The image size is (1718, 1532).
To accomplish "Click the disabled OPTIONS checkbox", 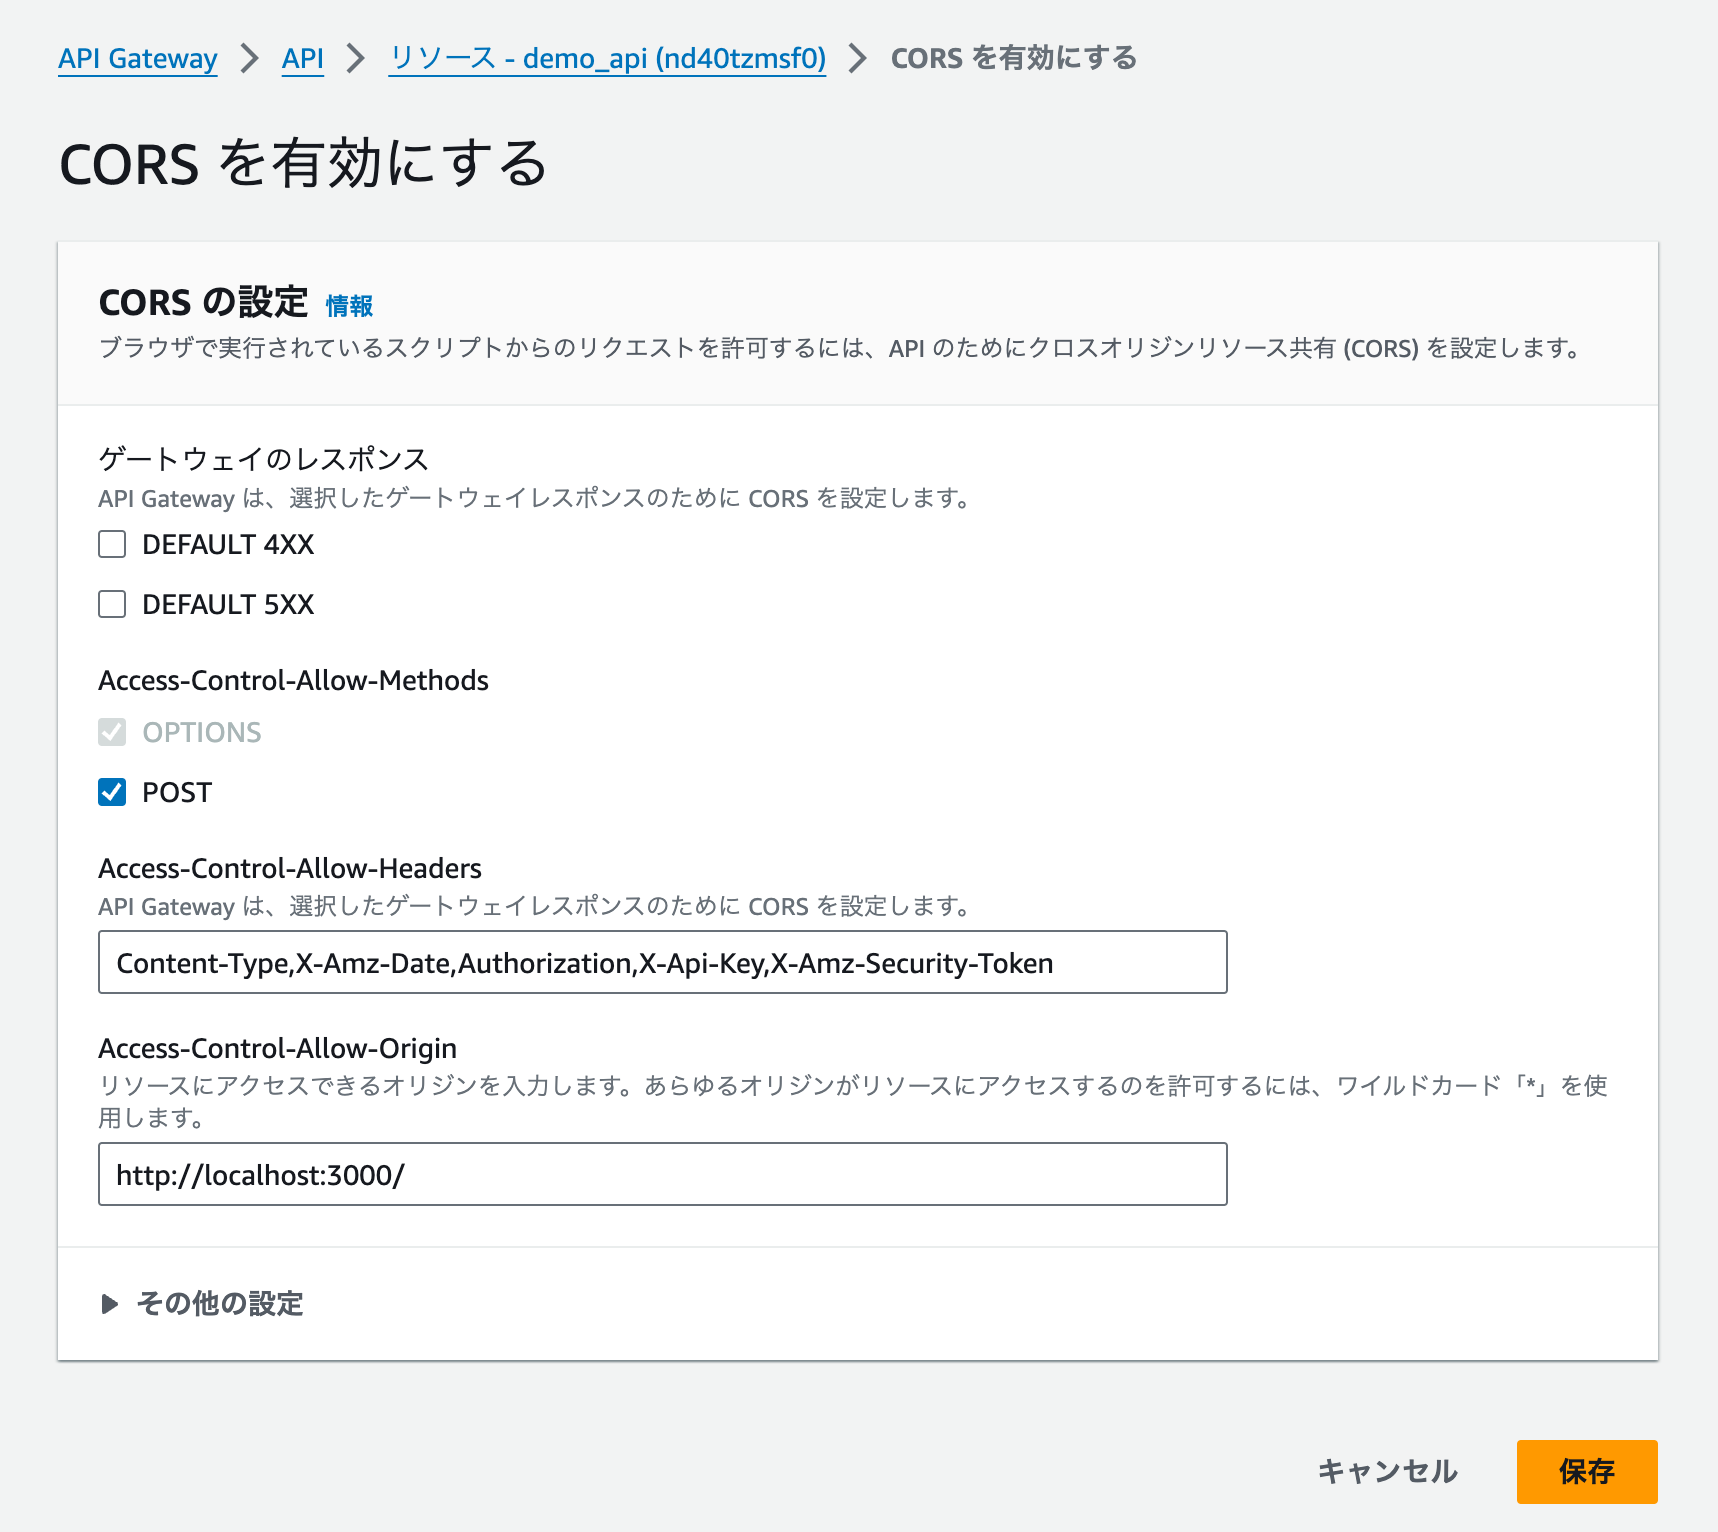I will click(112, 732).
